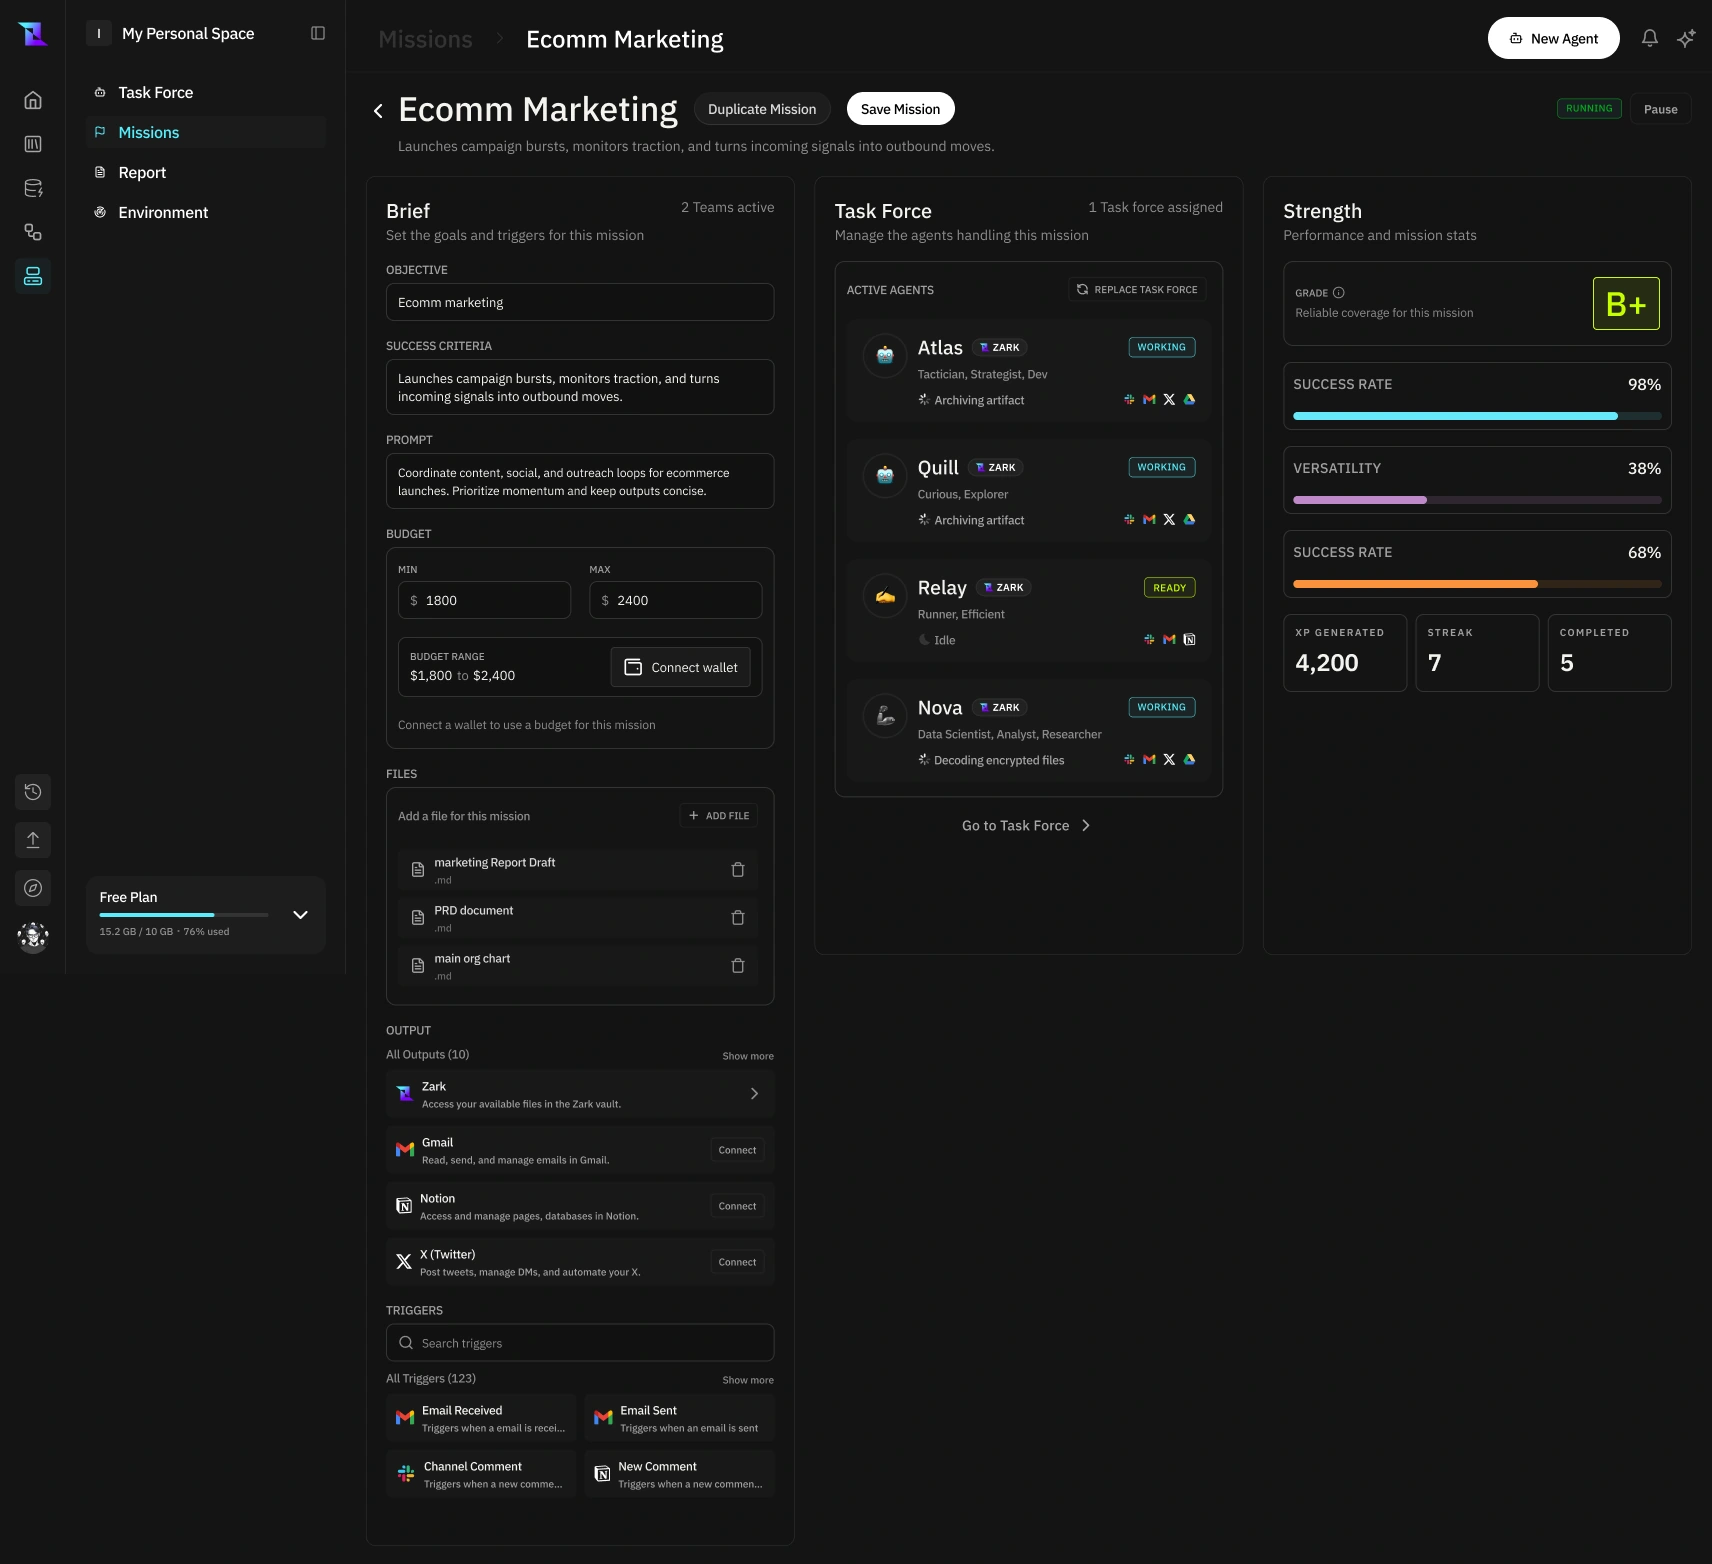
Task: Open the user avatar at rail bottom
Action: [x=33, y=937]
